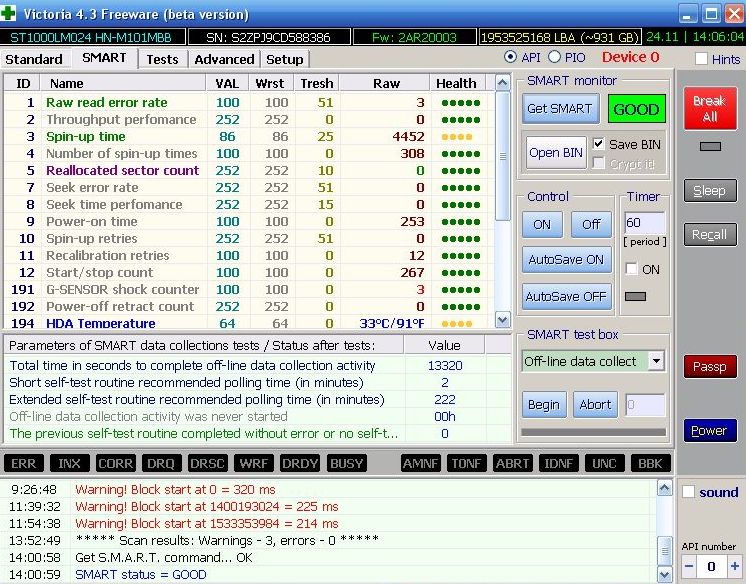The height and width of the screenshot is (584, 746).
Task: Begin the SMART test
Action: point(544,405)
